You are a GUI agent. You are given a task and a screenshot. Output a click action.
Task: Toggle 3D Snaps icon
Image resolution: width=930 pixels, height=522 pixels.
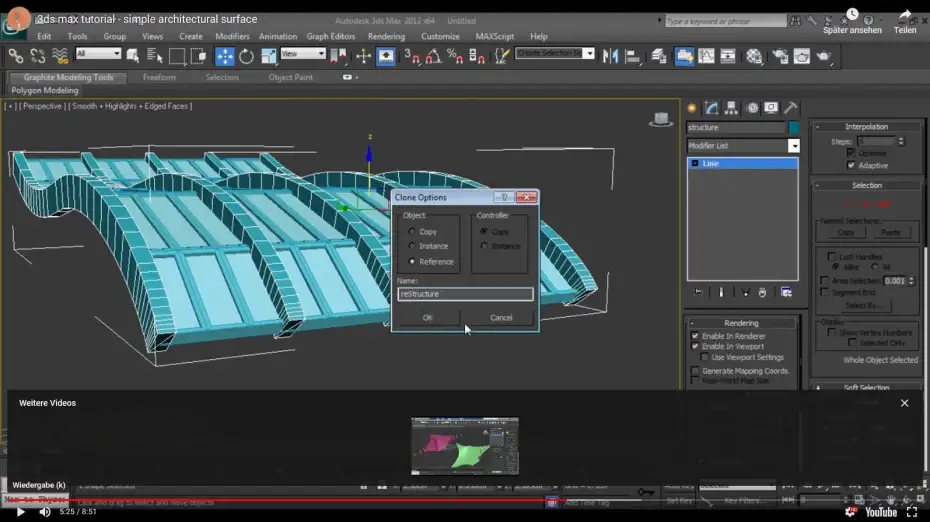412,56
